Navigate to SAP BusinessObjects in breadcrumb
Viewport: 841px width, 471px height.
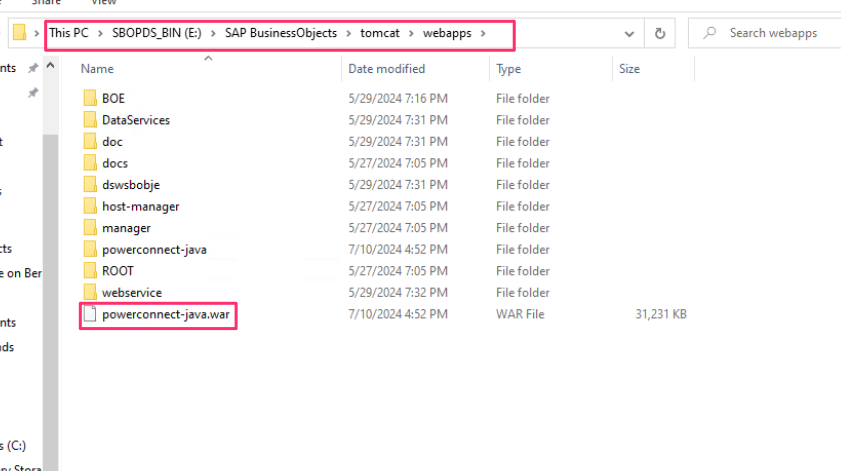281,33
